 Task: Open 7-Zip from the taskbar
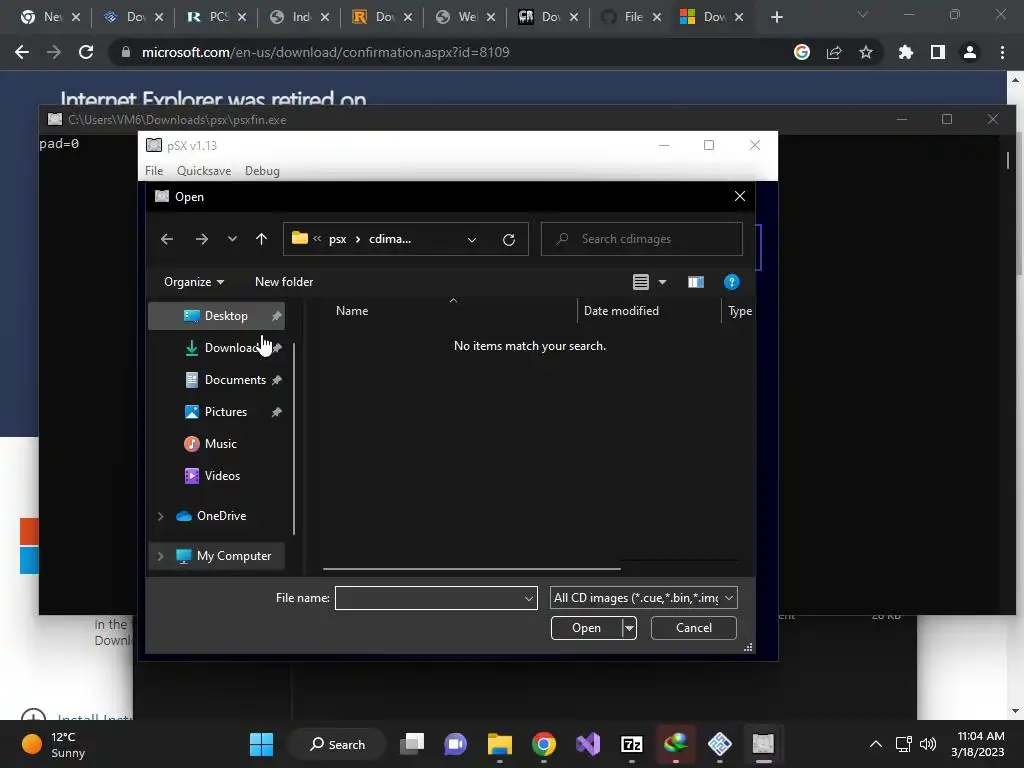tap(632, 744)
